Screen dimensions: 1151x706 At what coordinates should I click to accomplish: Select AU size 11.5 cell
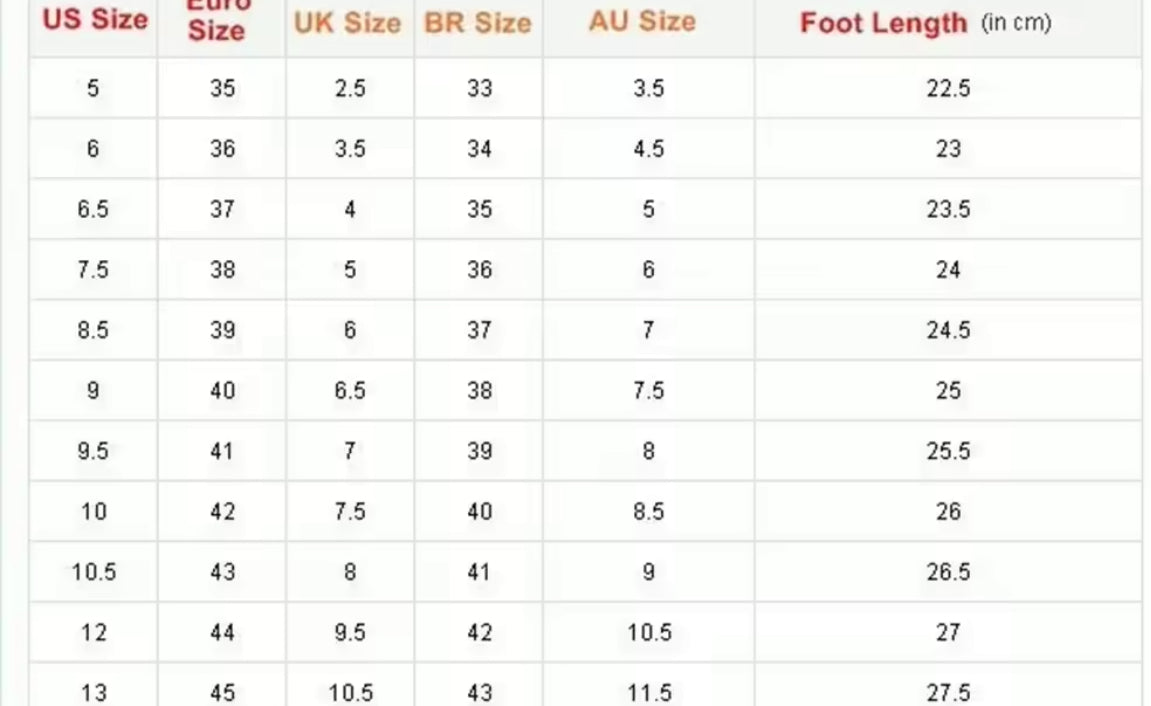[648, 692]
